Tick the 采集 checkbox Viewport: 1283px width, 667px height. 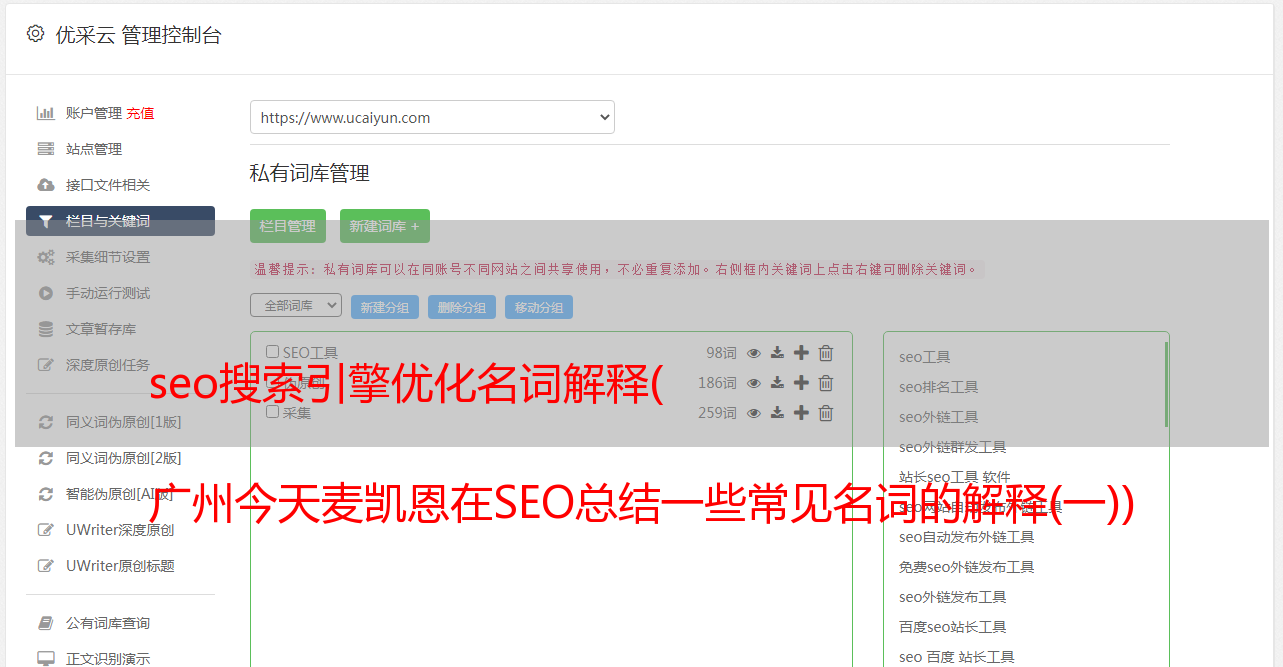coord(273,412)
